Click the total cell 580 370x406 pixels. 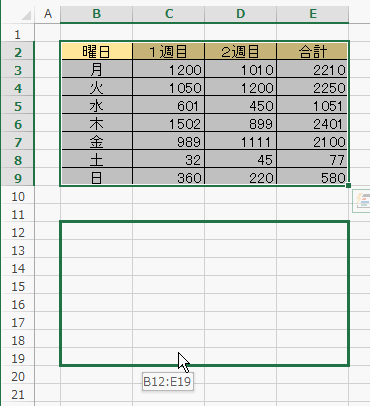(x=312, y=177)
